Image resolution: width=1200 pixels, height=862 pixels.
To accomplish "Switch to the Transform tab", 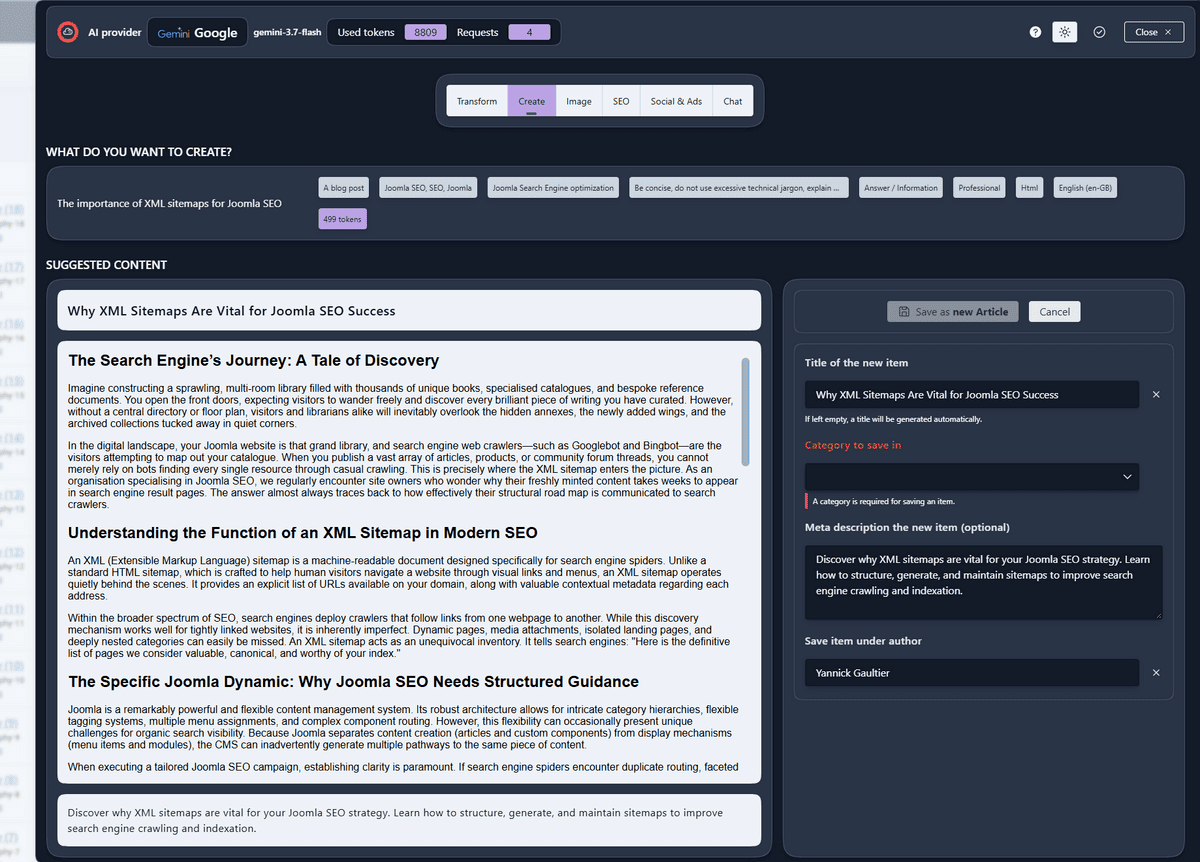I will click(477, 101).
